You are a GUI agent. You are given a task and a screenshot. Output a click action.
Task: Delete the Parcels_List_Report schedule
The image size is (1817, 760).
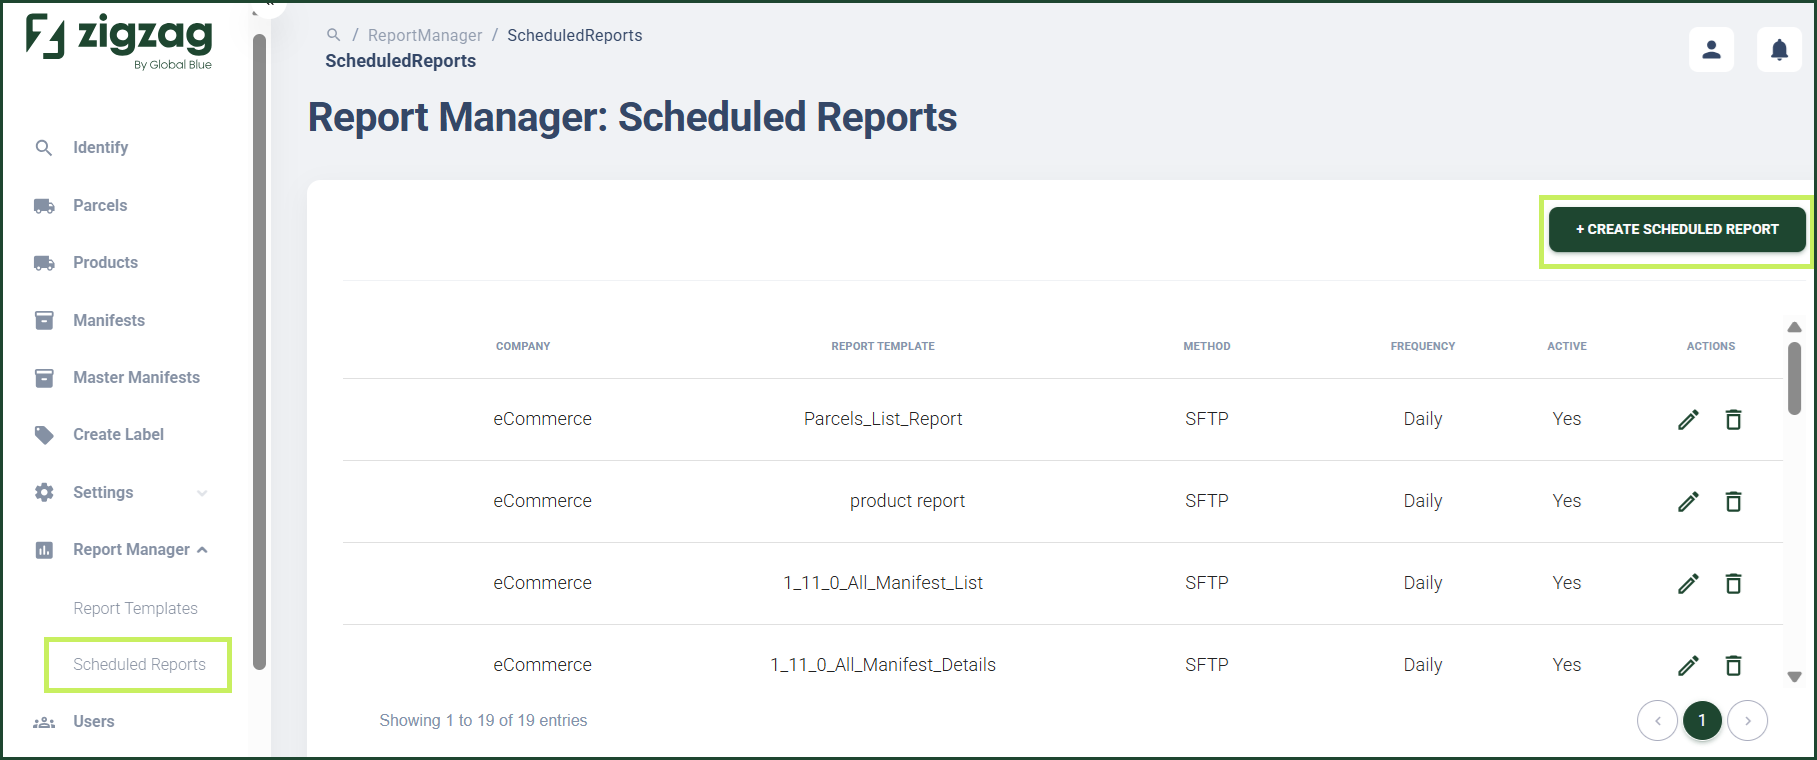pos(1734,420)
